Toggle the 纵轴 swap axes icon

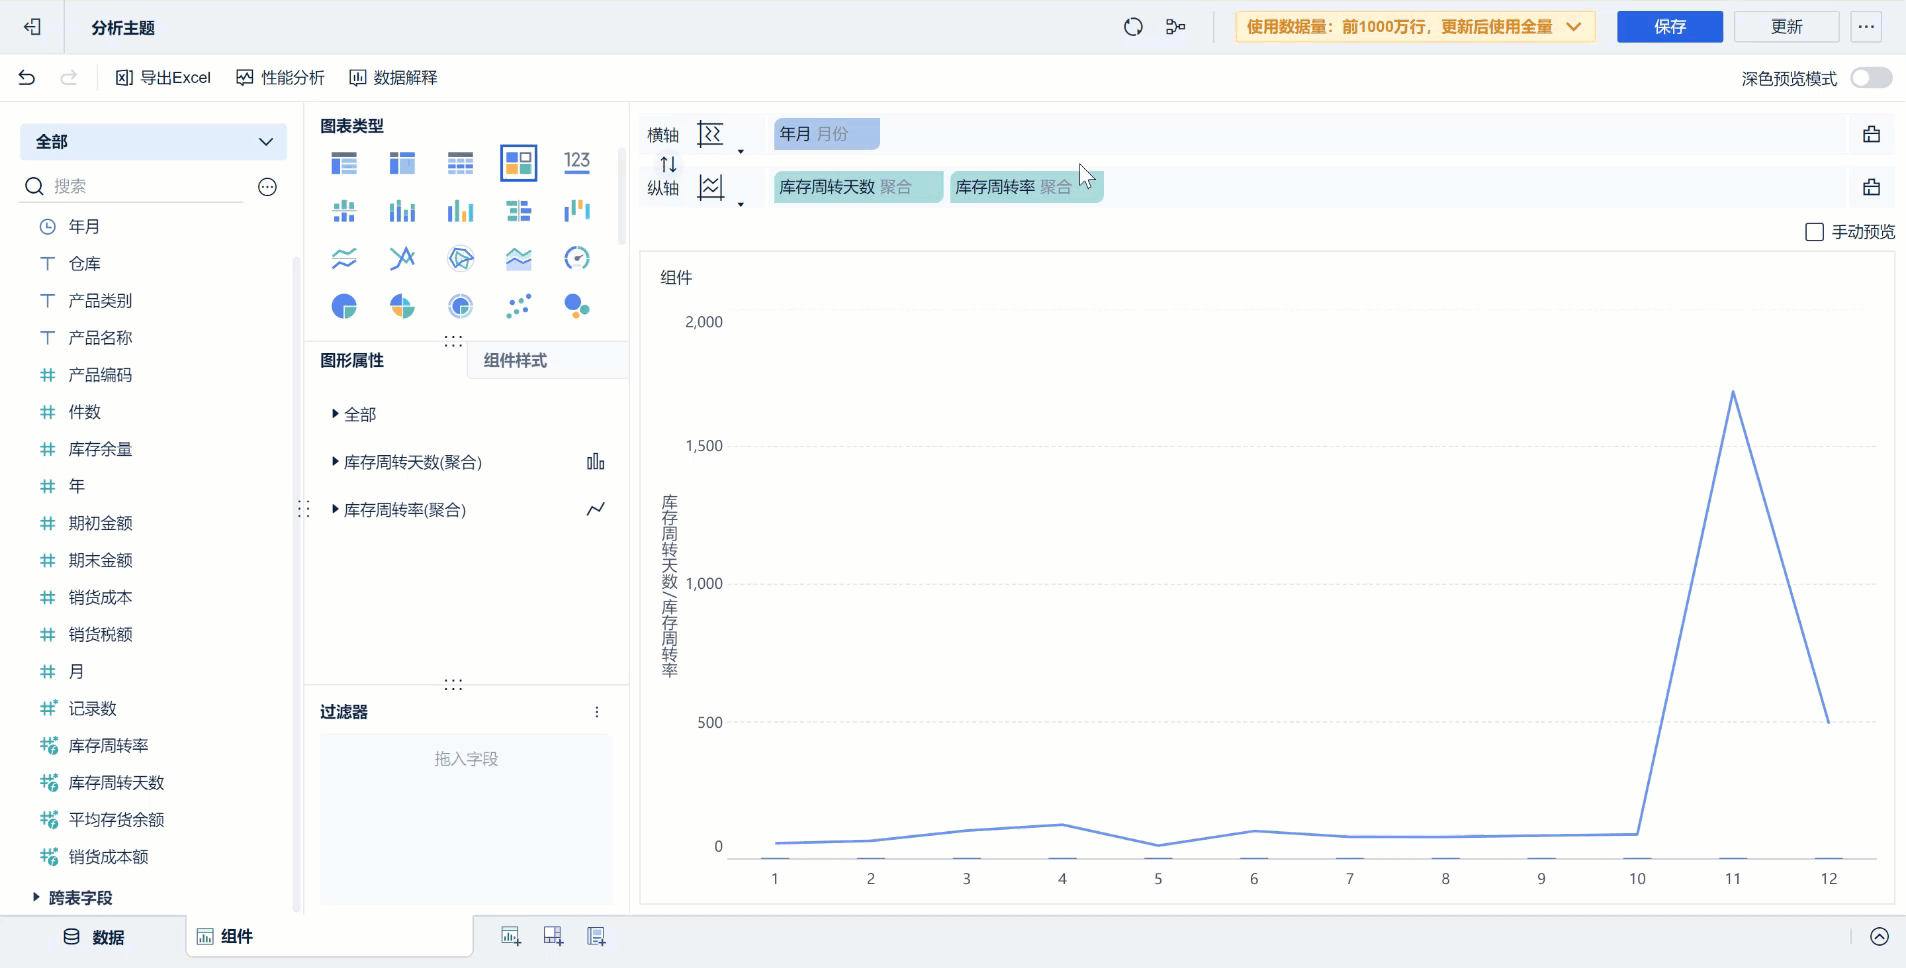coord(668,164)
